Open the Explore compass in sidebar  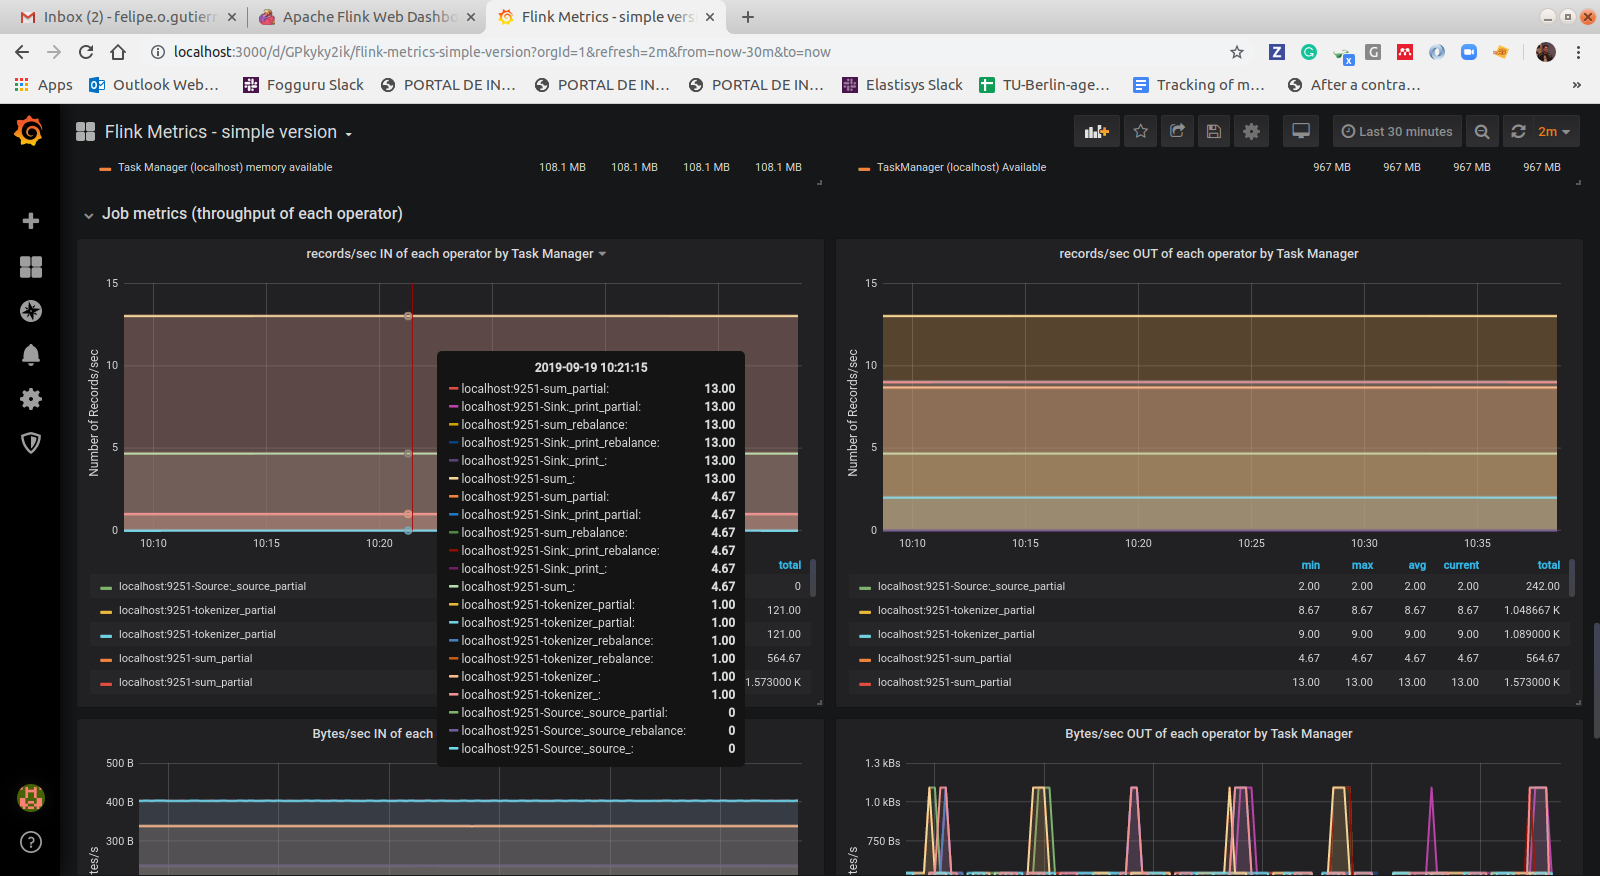(31, 311)
